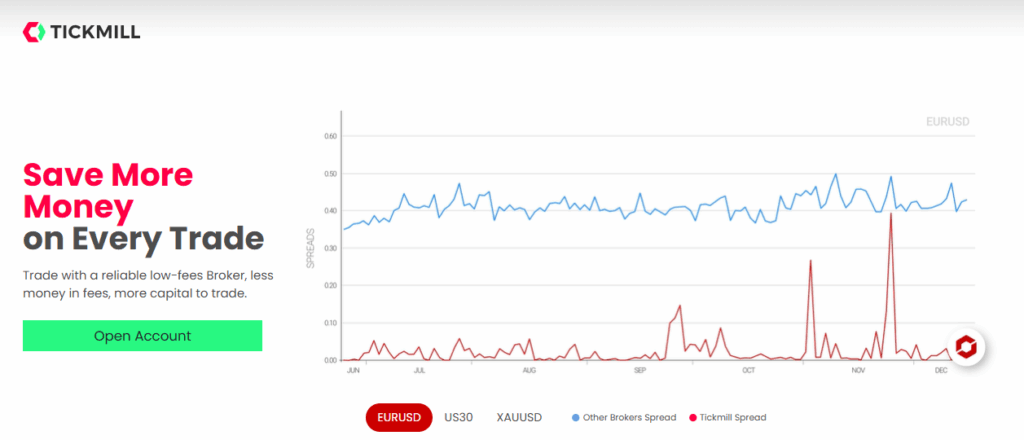
Task: Click the OCT x-axis label
Action: (x=748, y=371)
